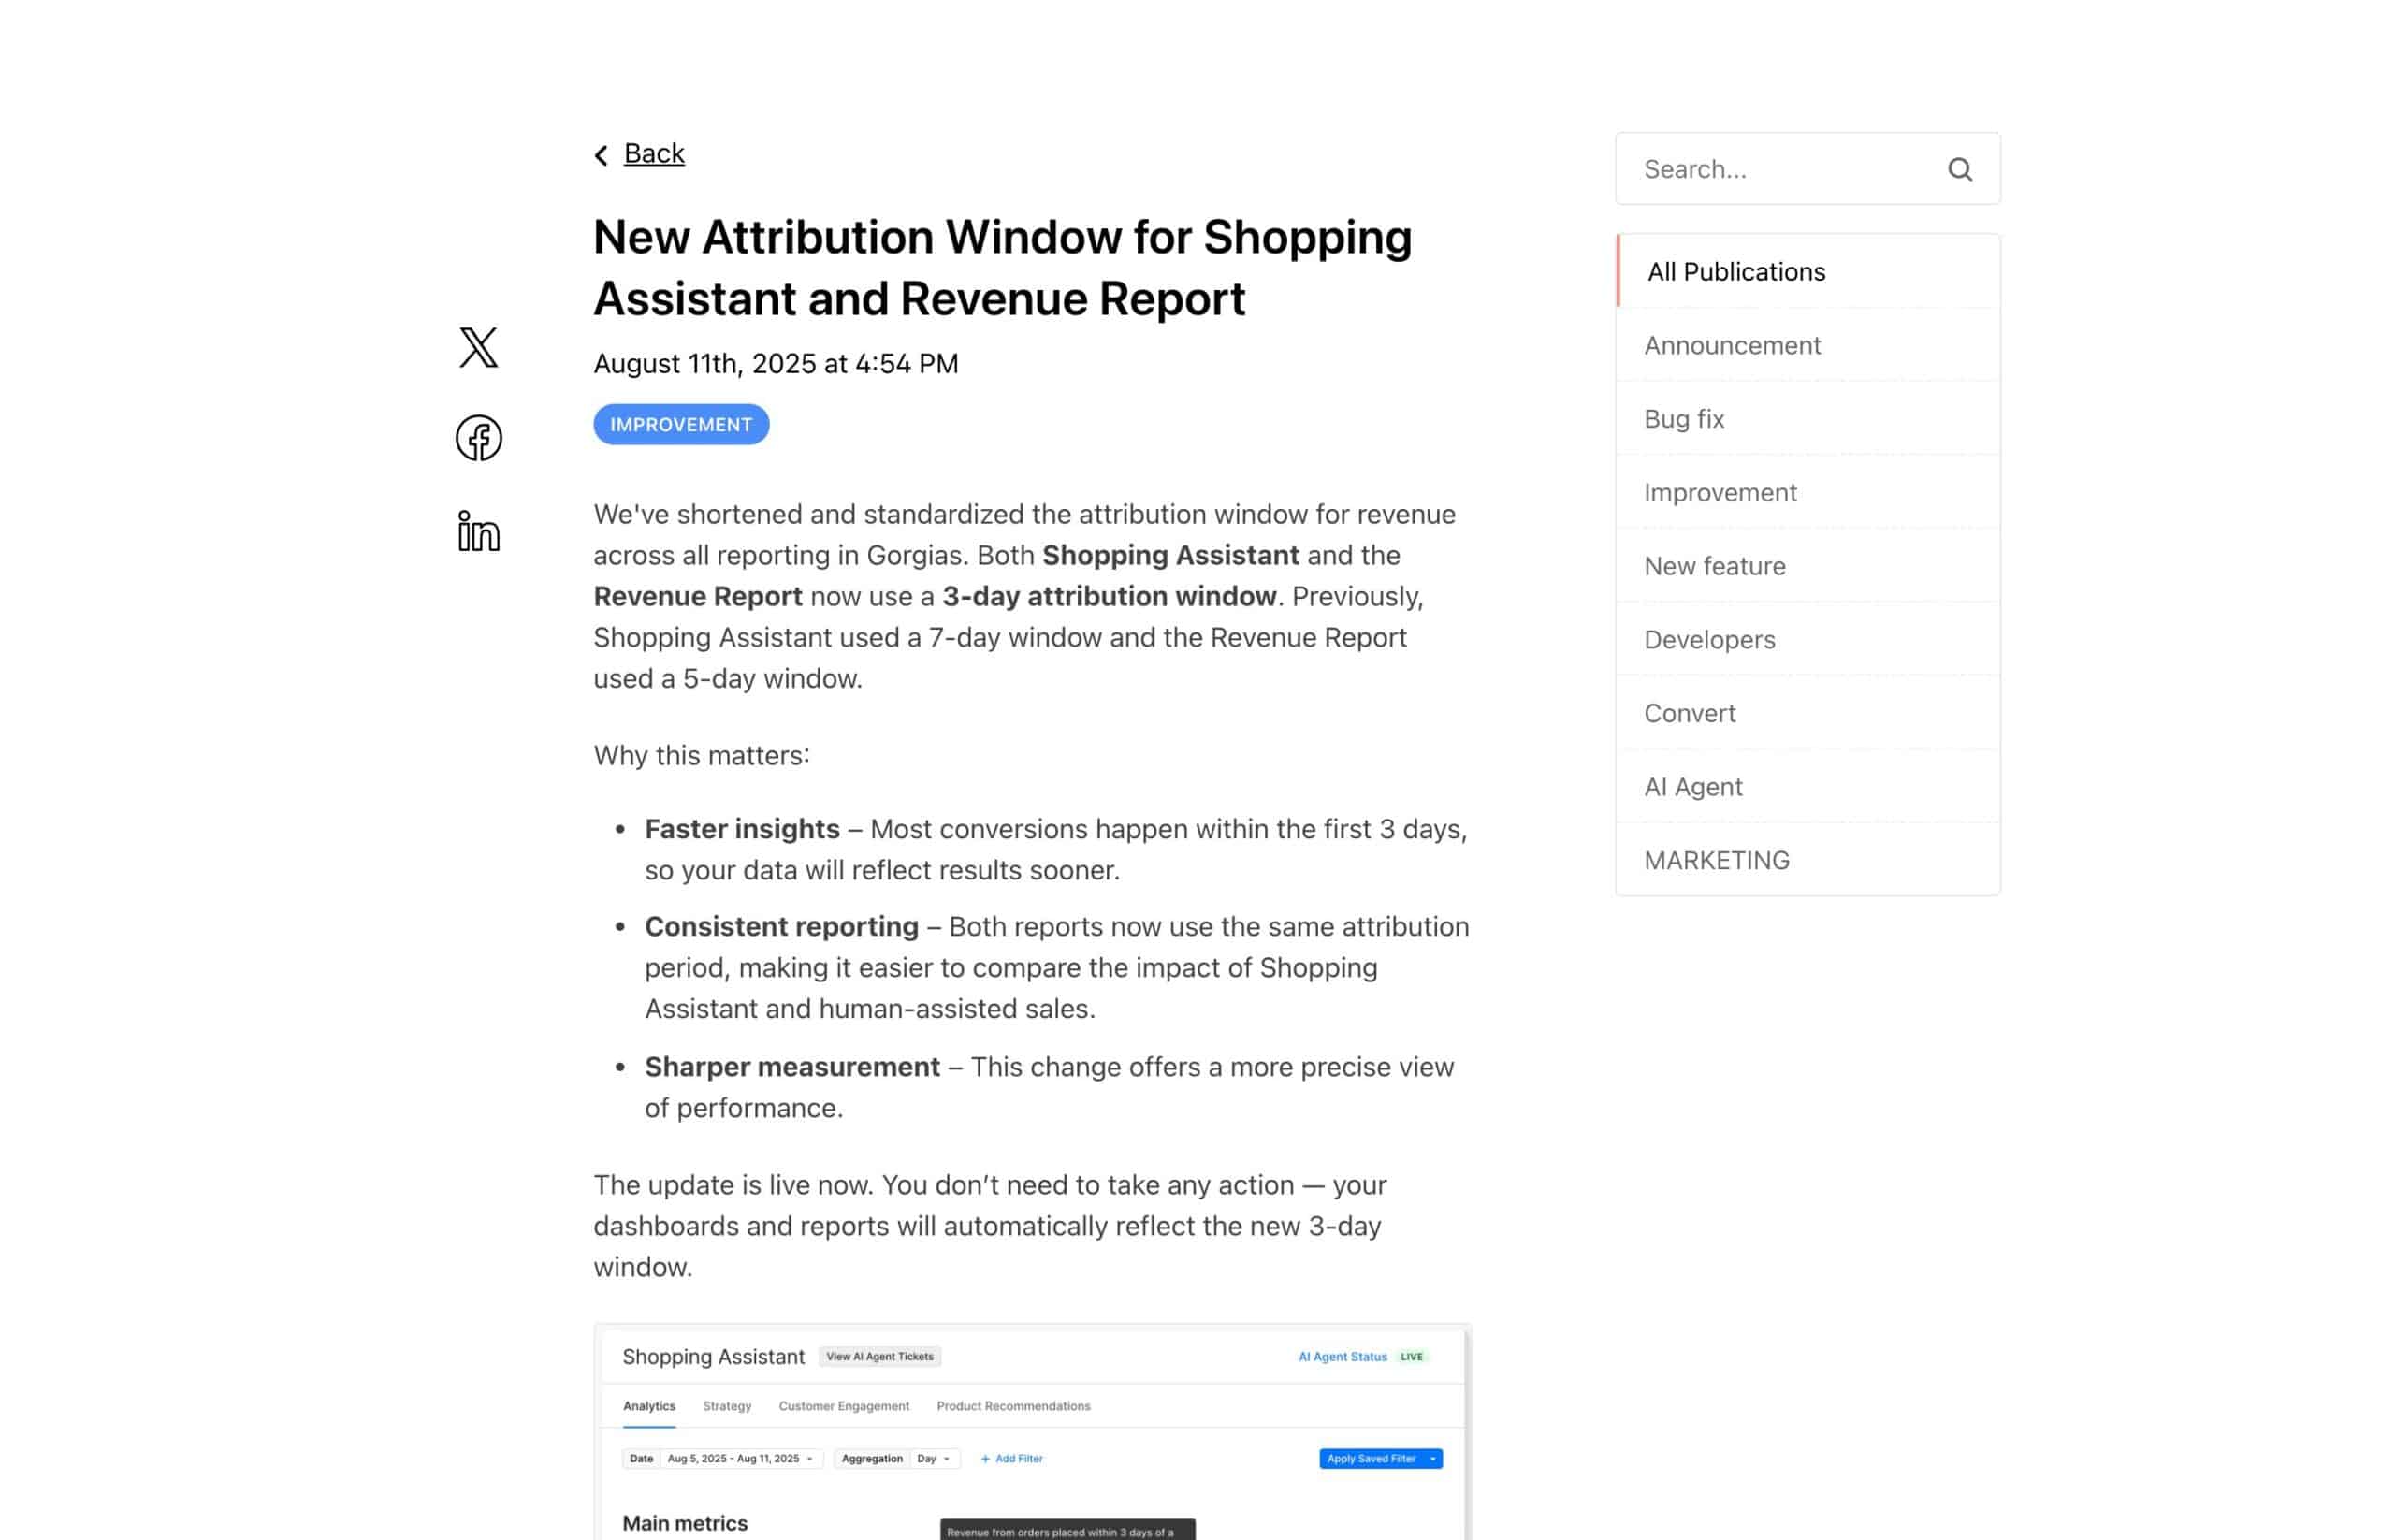Click 'Main metrics' heading in screenshot
The width and height of the screenshot is (2395, 1540).
[x=684, y=1522]
